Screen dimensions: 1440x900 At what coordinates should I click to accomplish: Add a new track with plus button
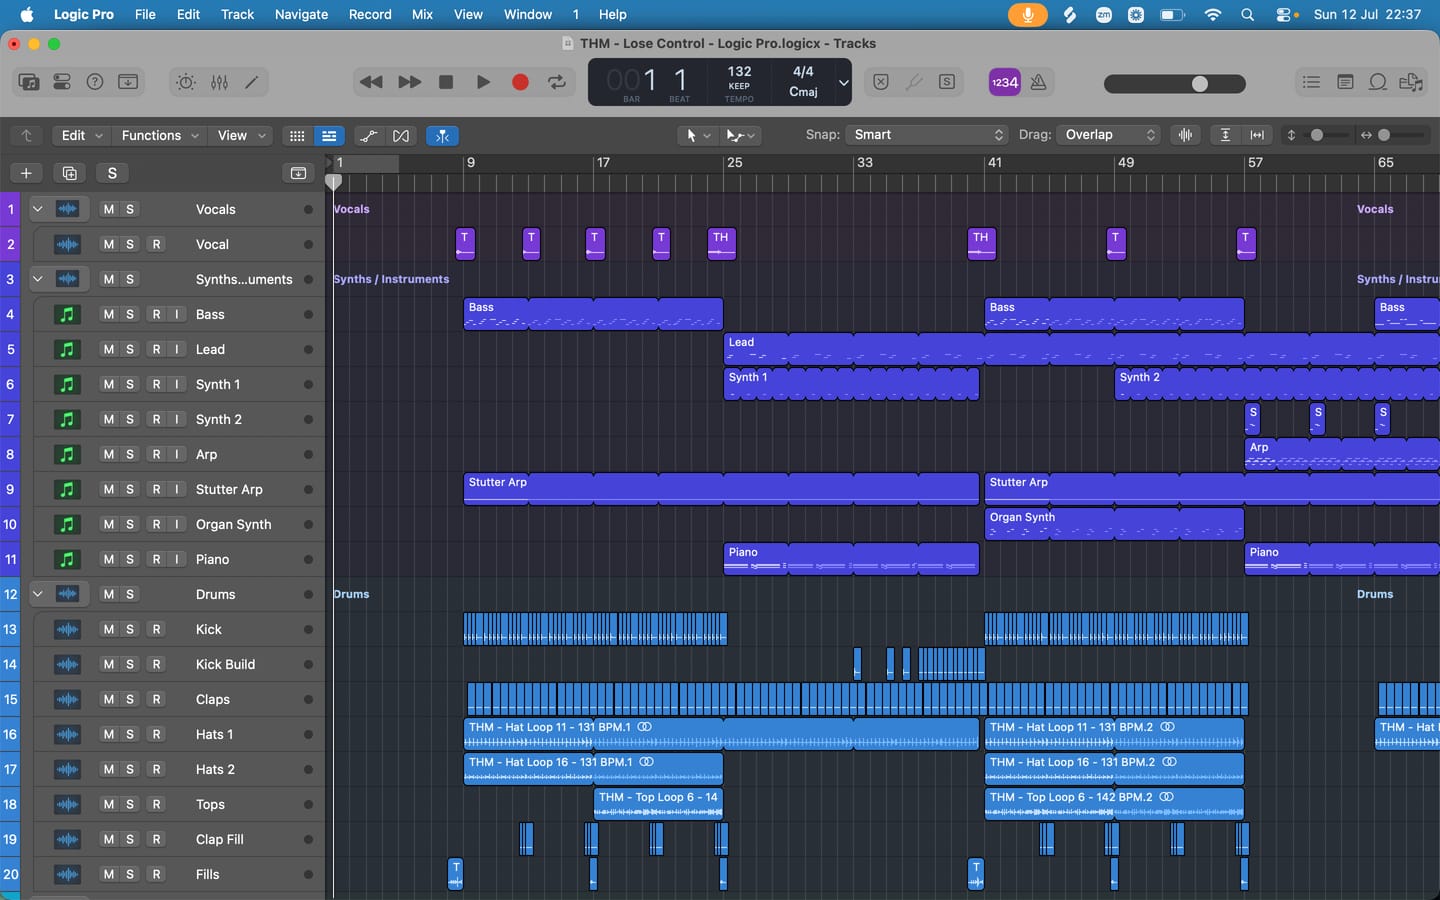point(26,173)
